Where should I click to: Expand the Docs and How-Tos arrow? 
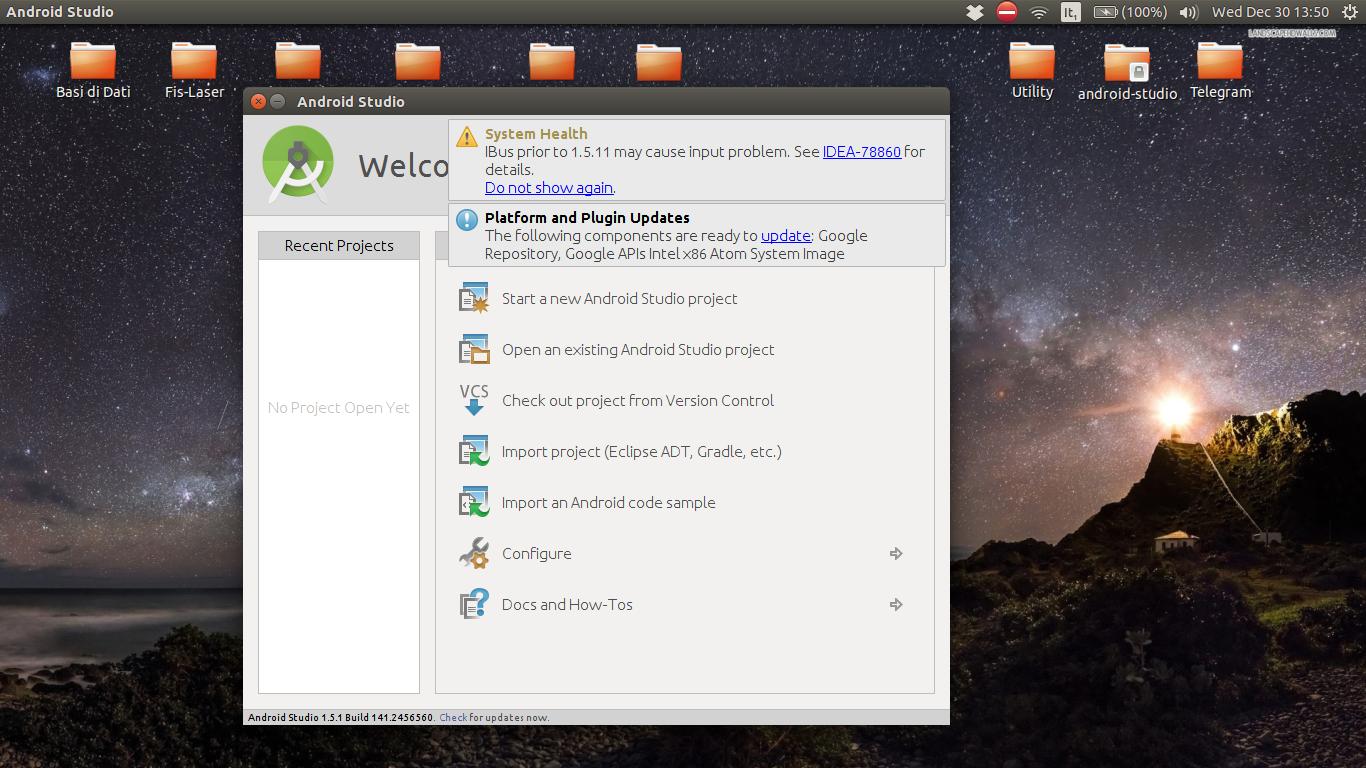click(x=896, y=604)
